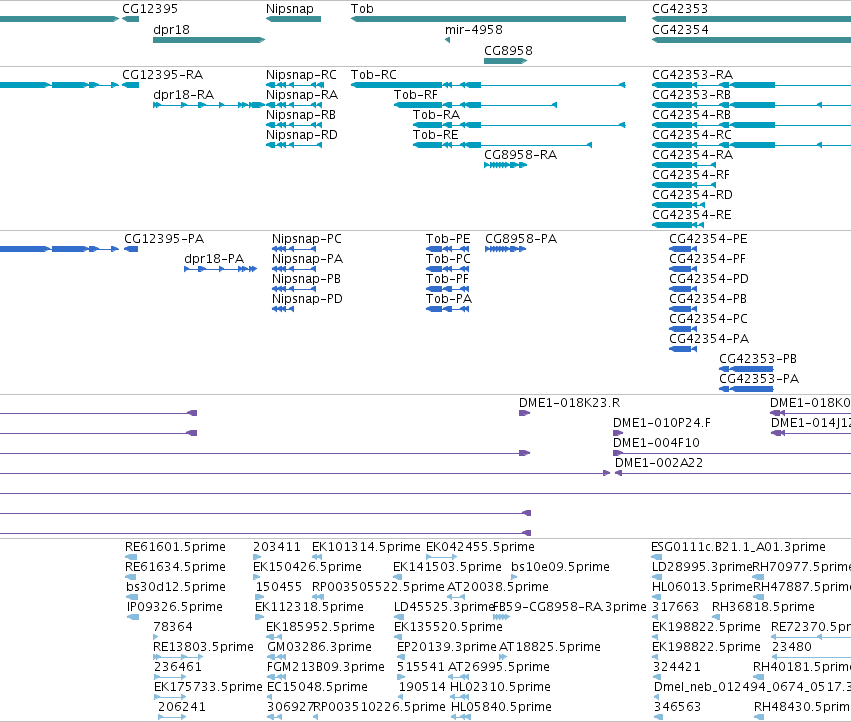The image size is (851, 722).
Task: Click the HL05840.5prime EST label
Action: 501,707
